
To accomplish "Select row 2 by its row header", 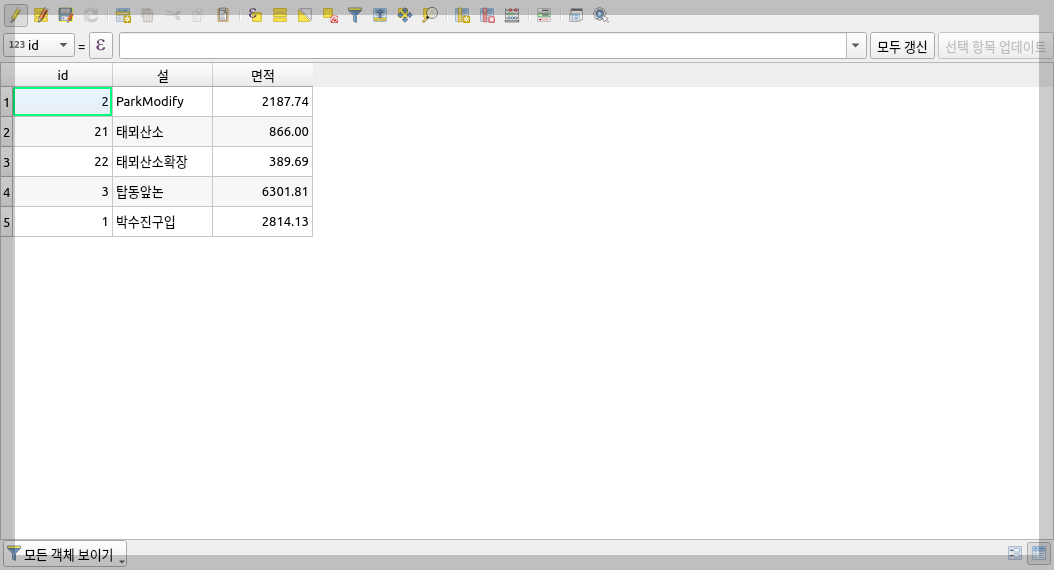I will [x=7, y=132].
